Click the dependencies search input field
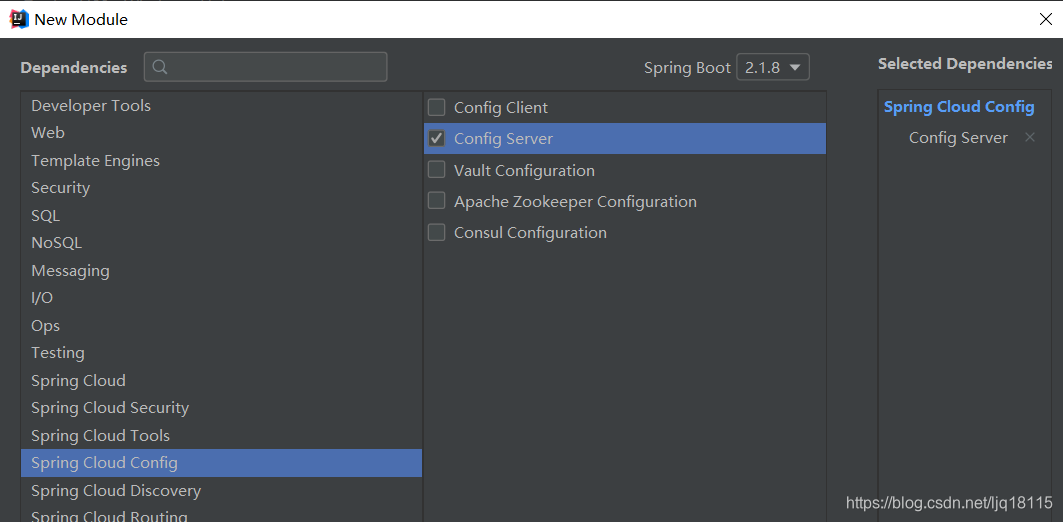 [x=266, y=67]
